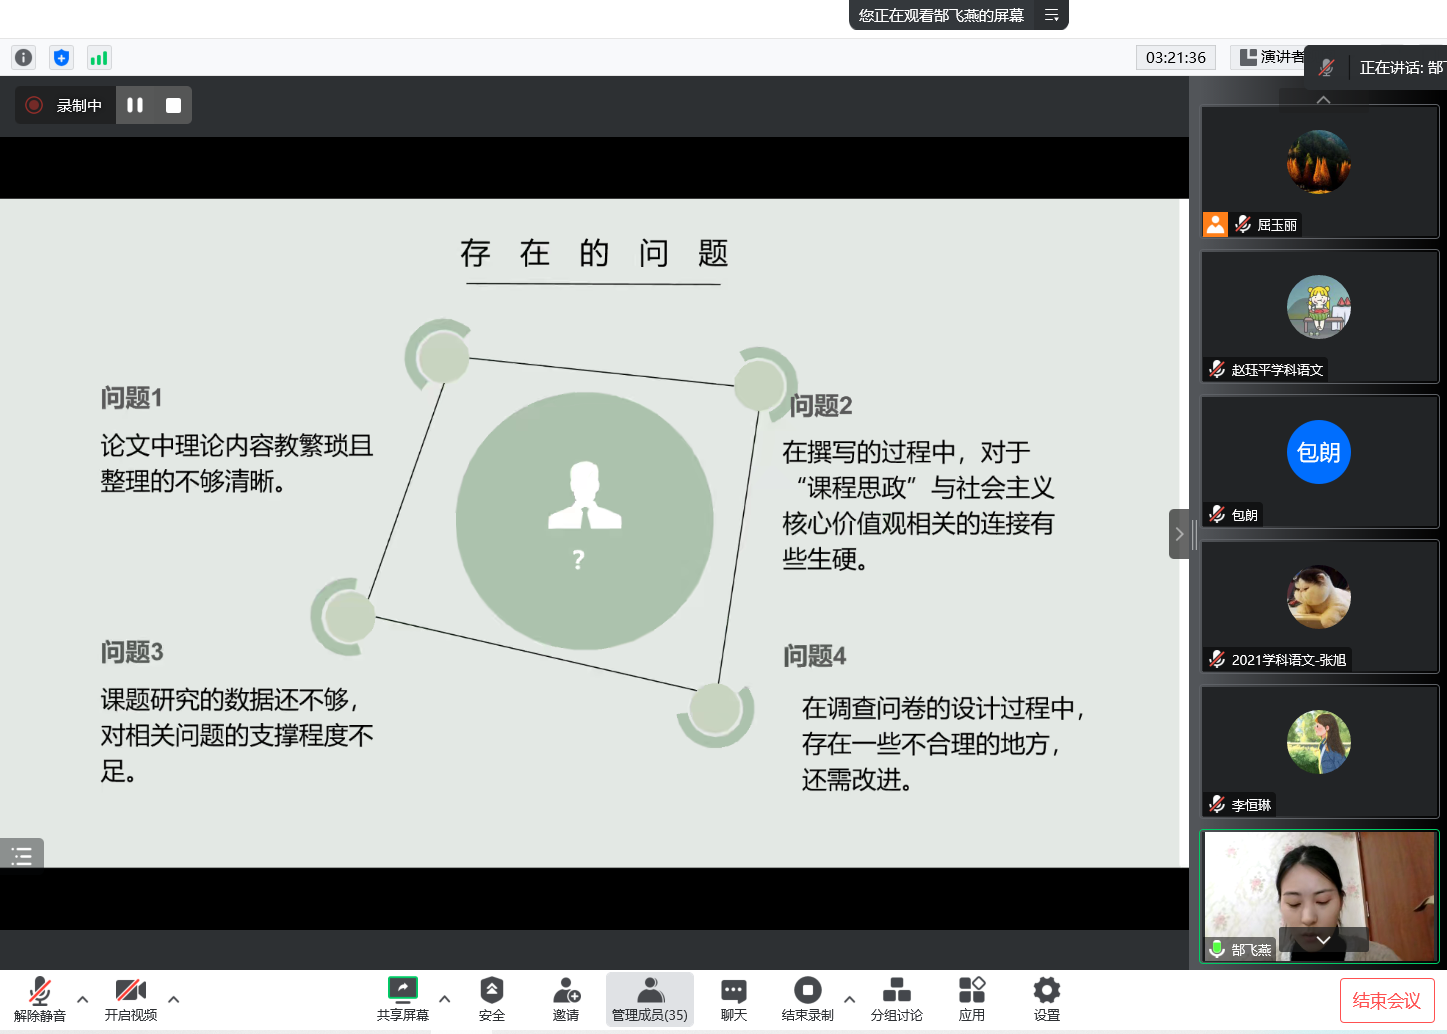
Task: Open the Apps (应用) icon
Action: pyautogui.click(x=971, y=999)
